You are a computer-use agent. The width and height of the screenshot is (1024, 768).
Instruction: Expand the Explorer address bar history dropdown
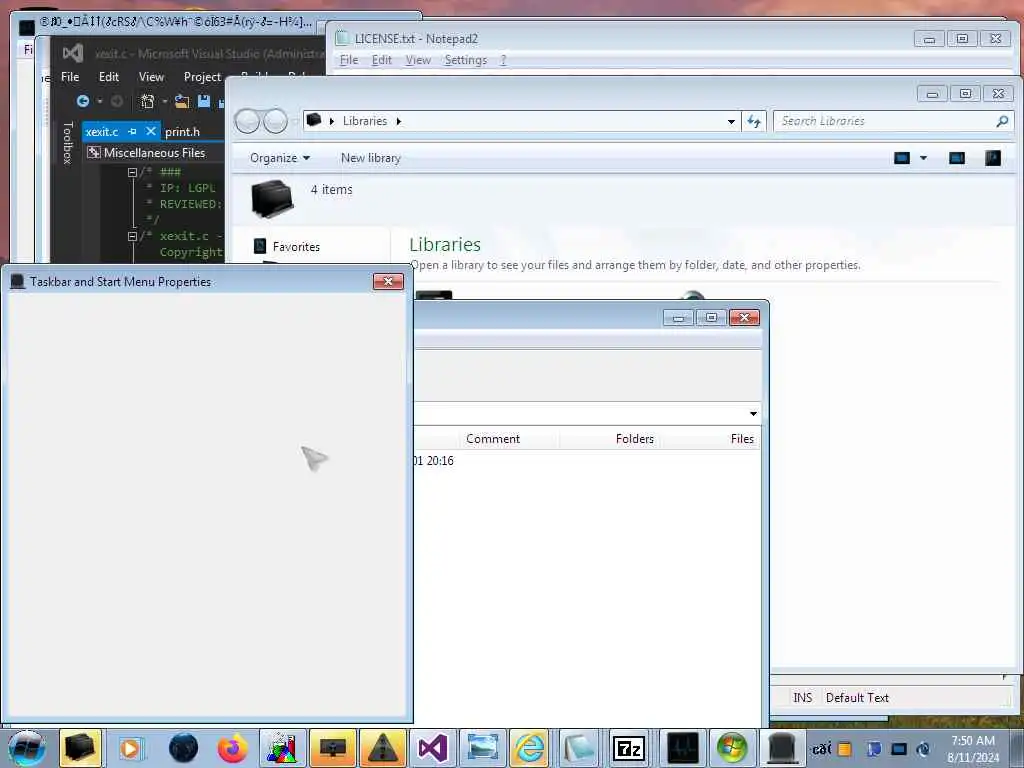pos(731,121)
